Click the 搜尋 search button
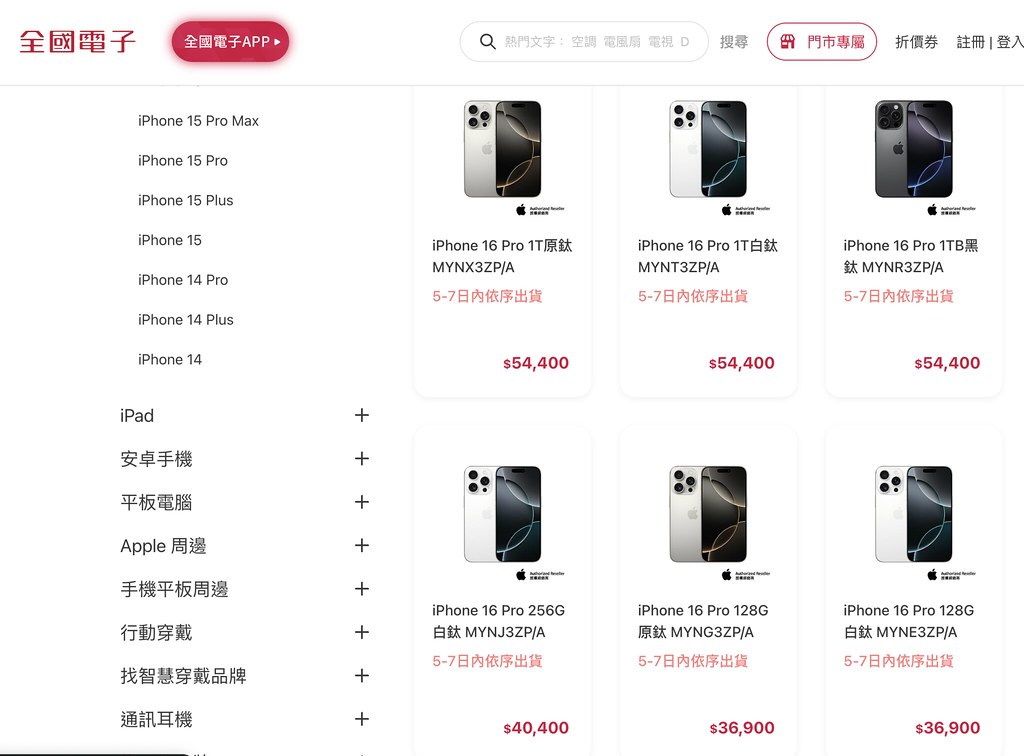 point(734,42)
